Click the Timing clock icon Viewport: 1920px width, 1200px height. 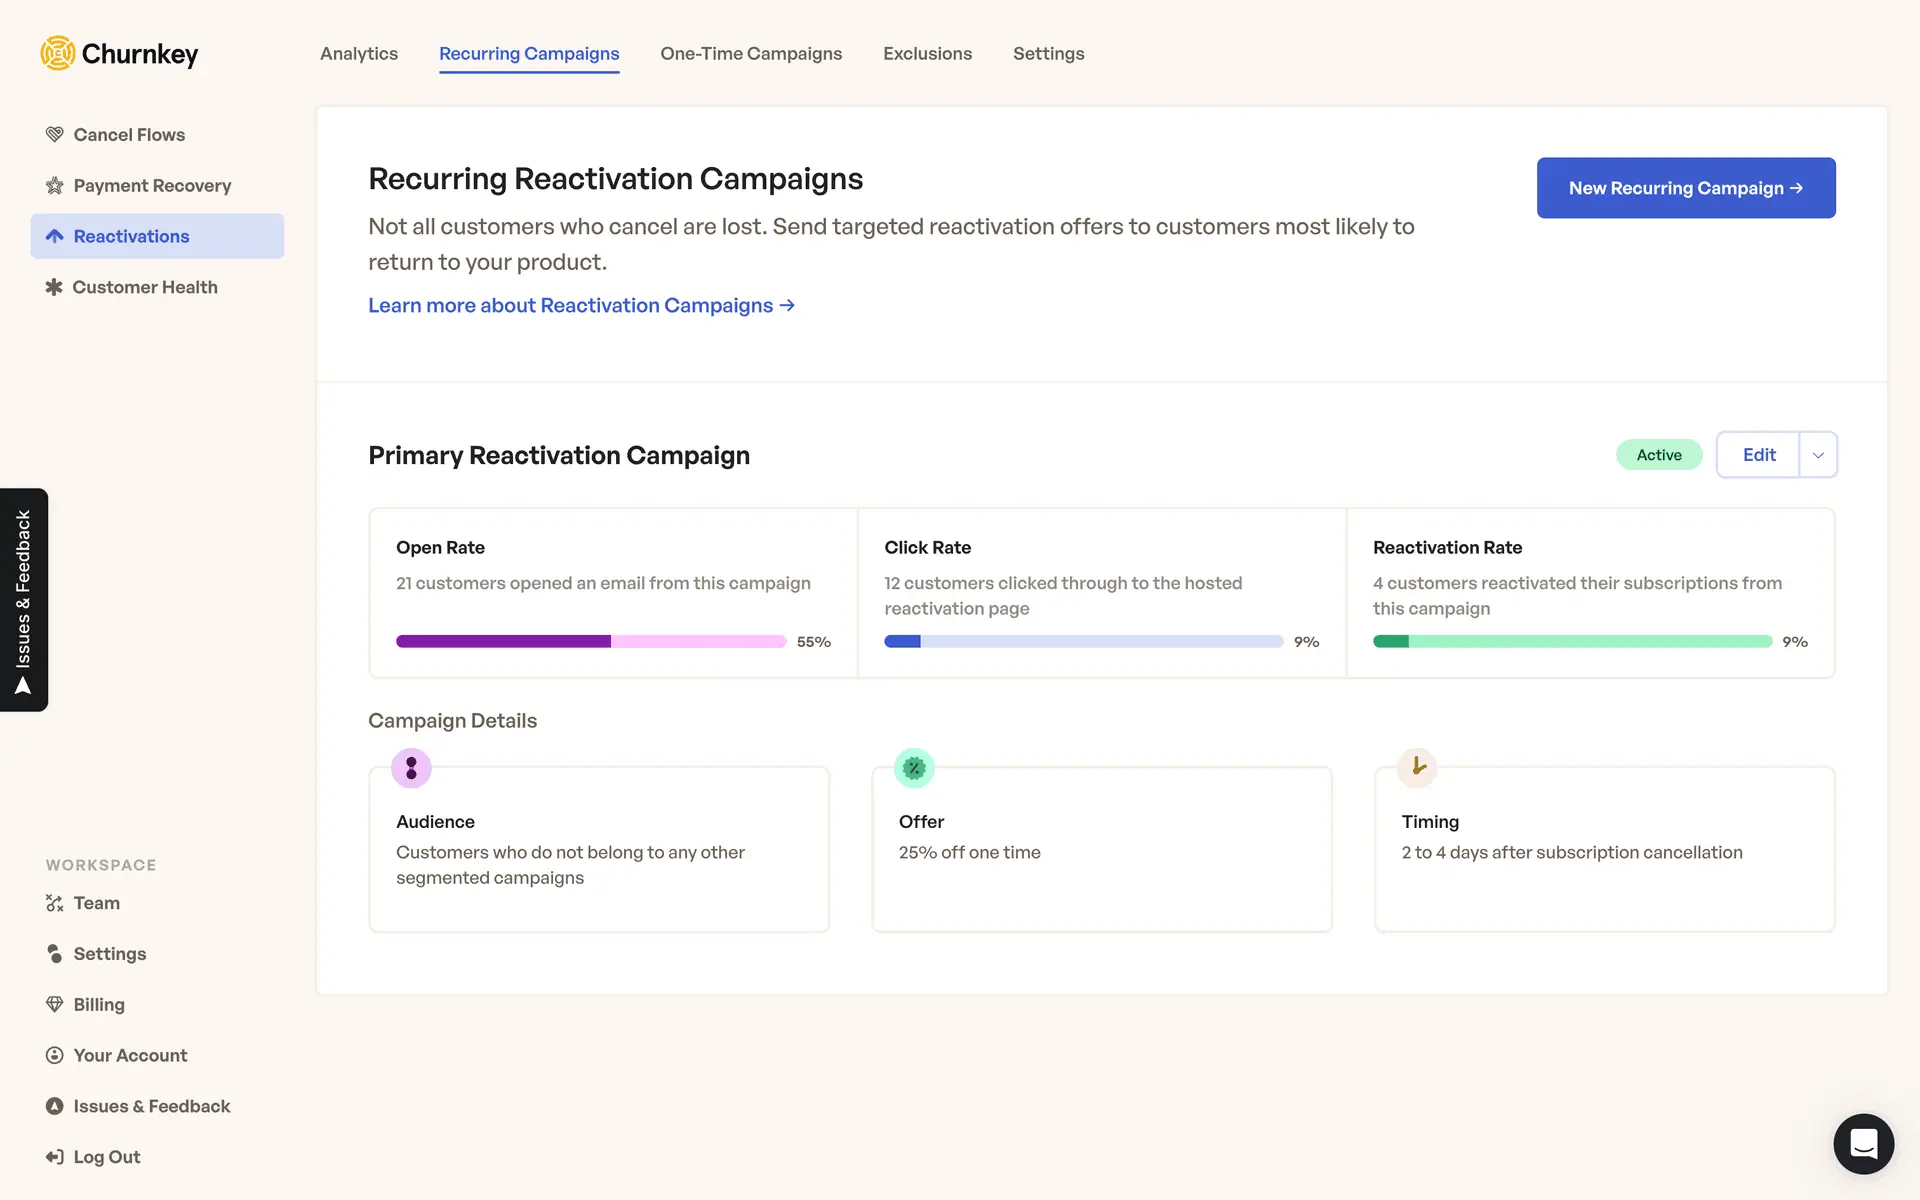[x=1417, y=767]
